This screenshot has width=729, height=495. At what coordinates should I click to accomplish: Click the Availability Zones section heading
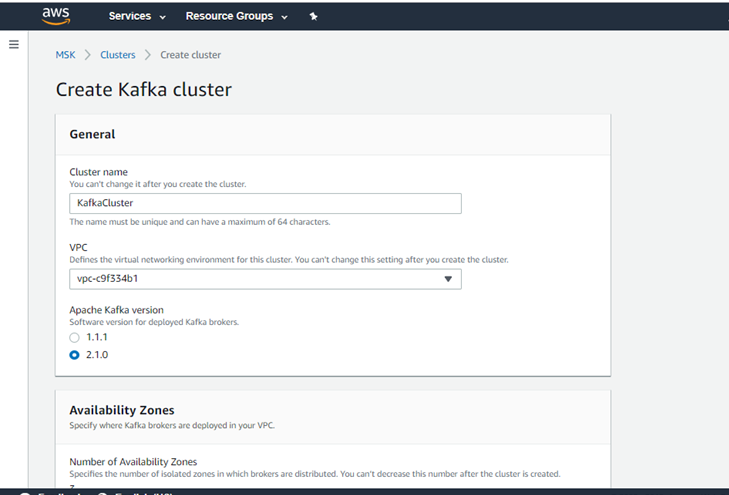122,410
